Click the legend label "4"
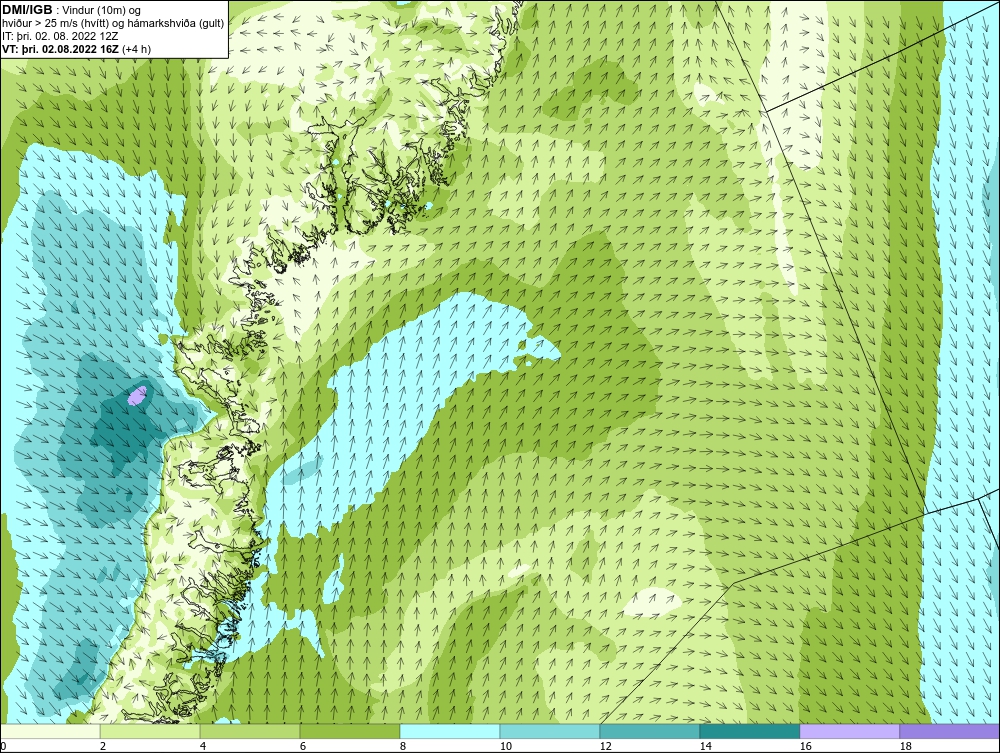Image resolution: width=1000 pixels, height=753 pixels. 203,746
